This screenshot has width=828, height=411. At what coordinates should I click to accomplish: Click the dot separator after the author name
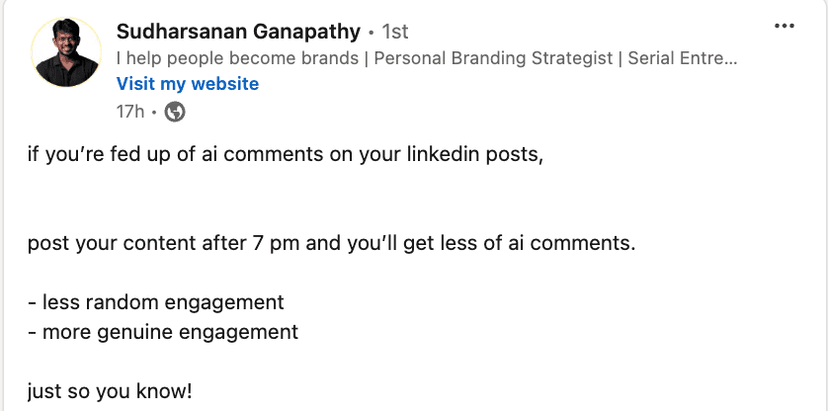(x=371, y=34)
